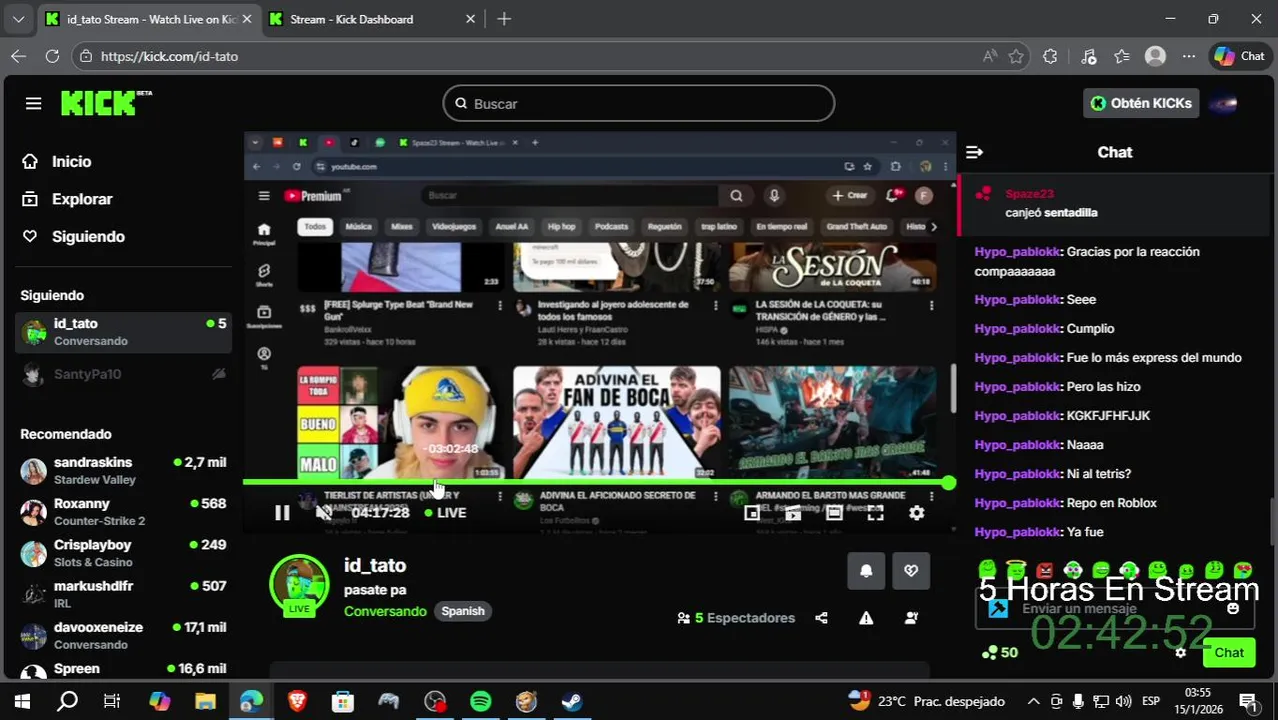This screenshot has height=720, width=1278.
Task: Click the clip icon in the player controls
Action: tap(793, 513)
